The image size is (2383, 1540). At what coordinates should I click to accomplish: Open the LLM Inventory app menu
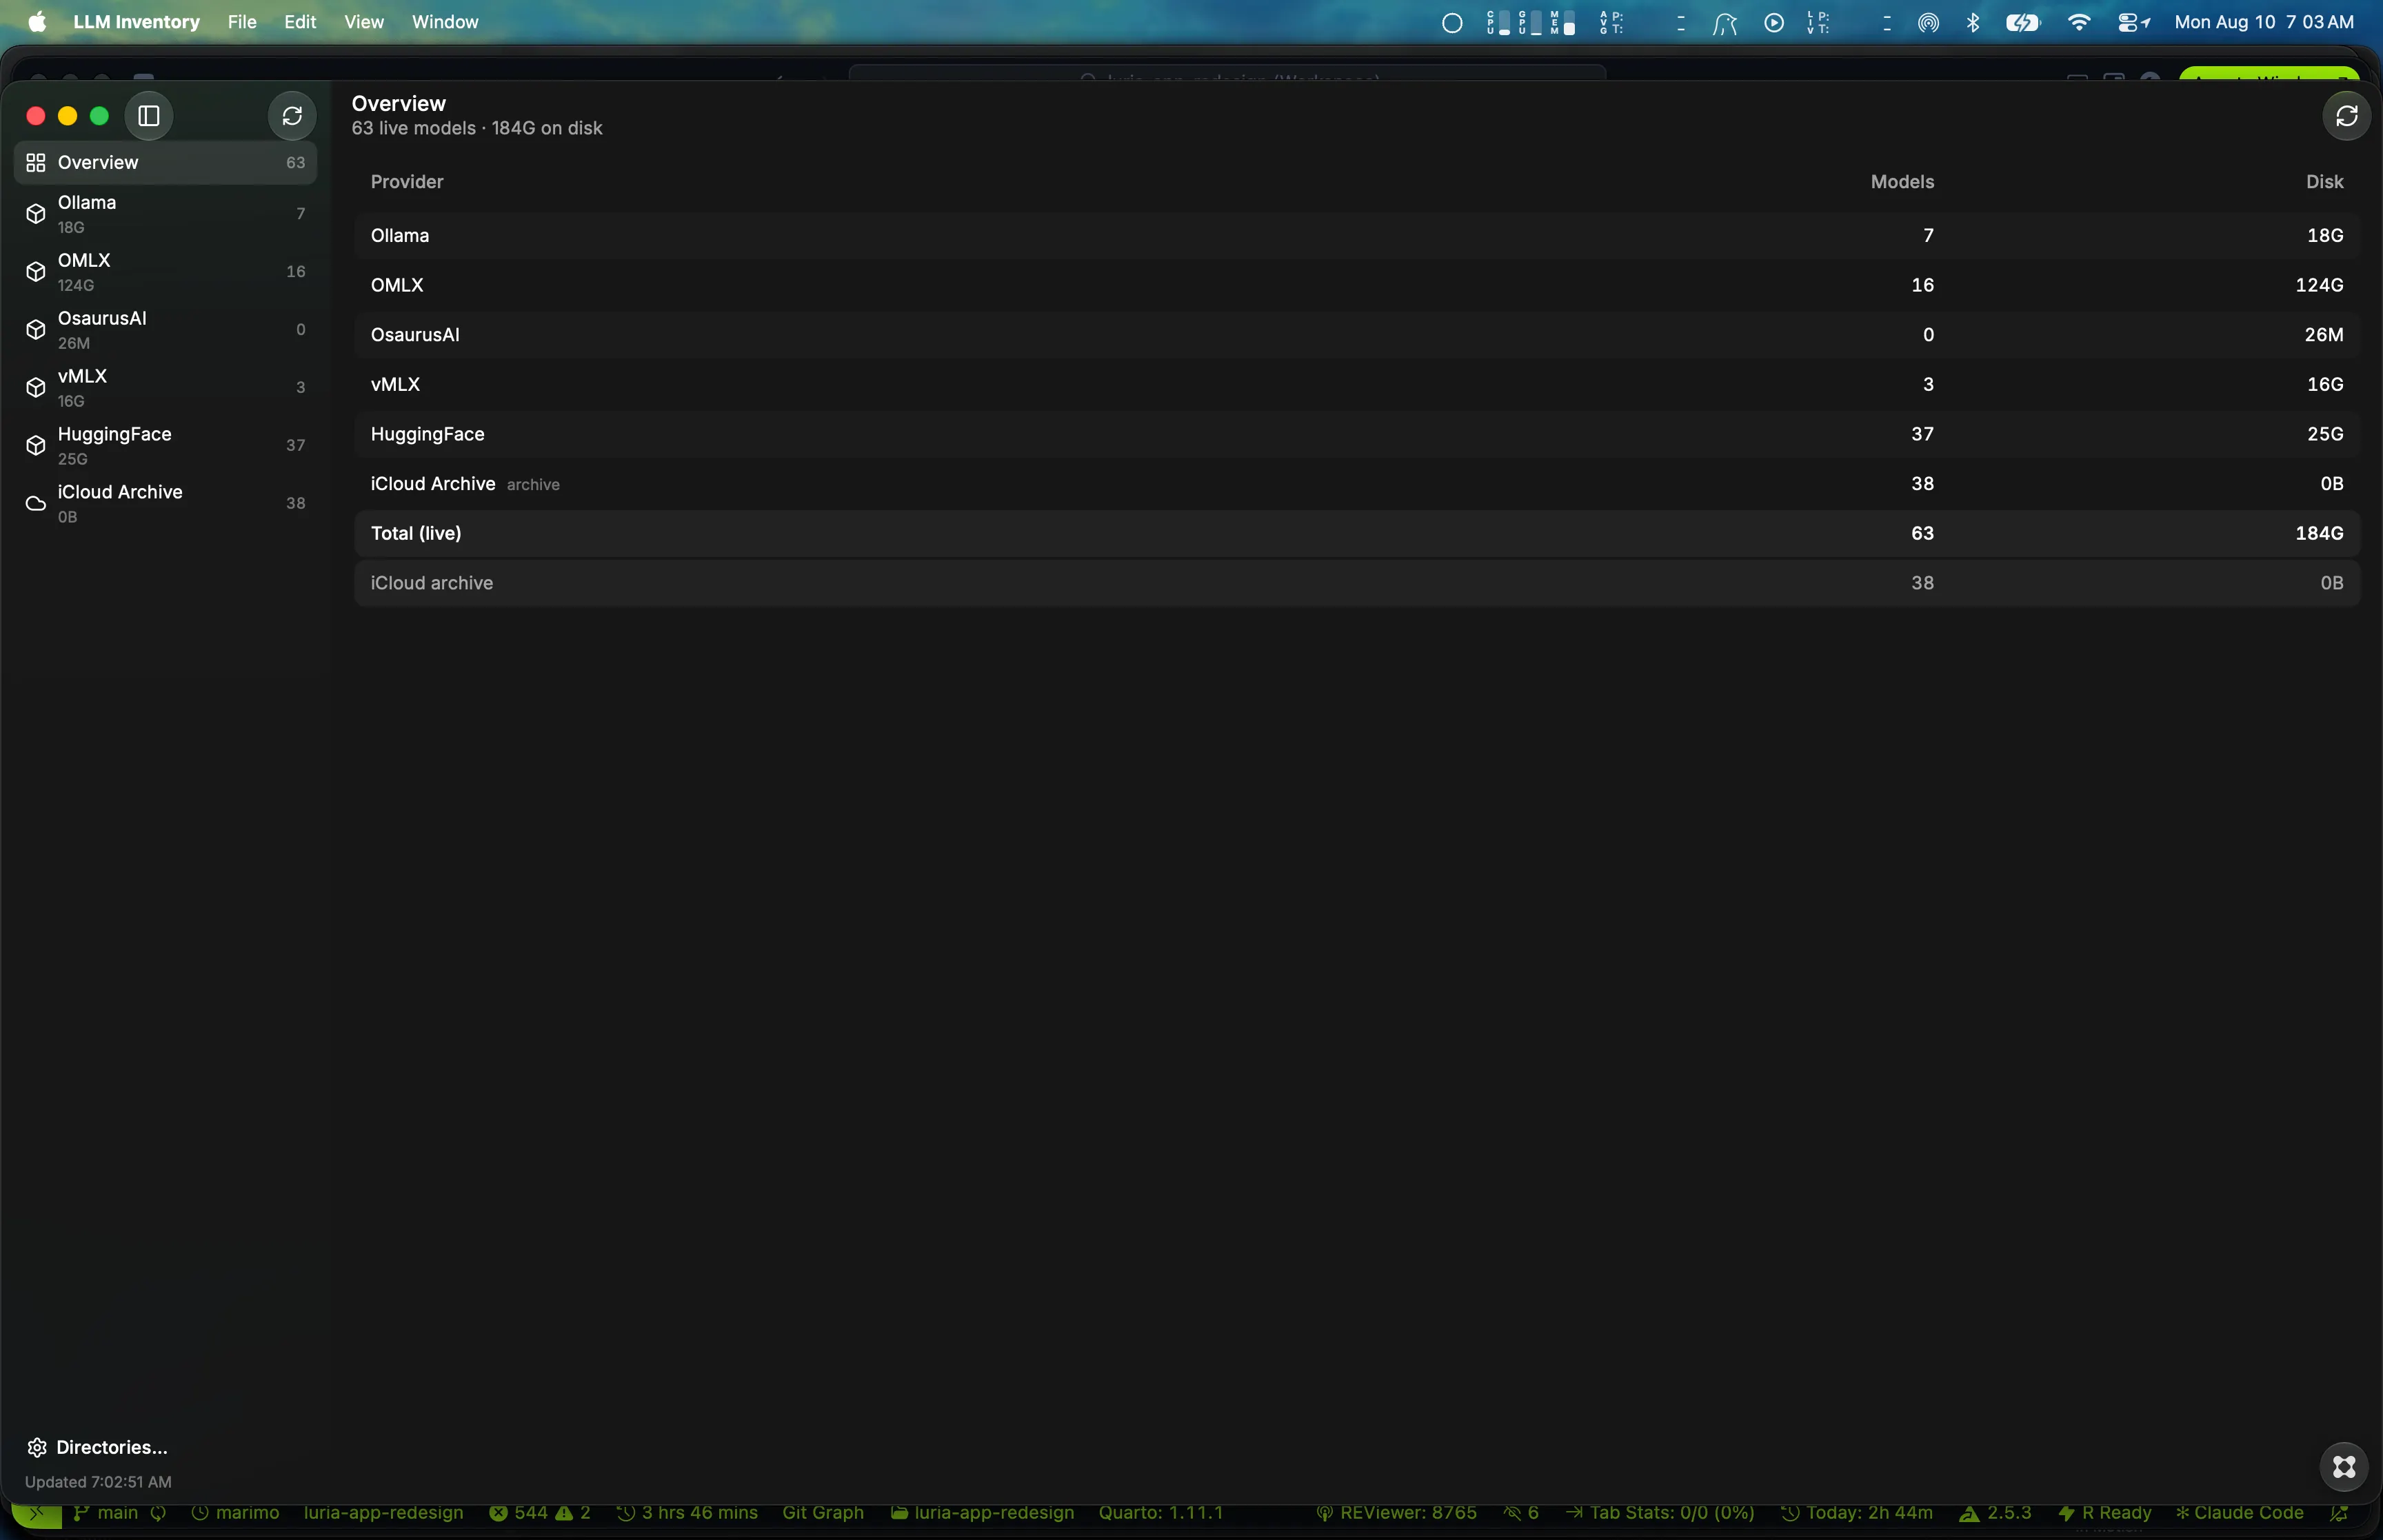136,22
